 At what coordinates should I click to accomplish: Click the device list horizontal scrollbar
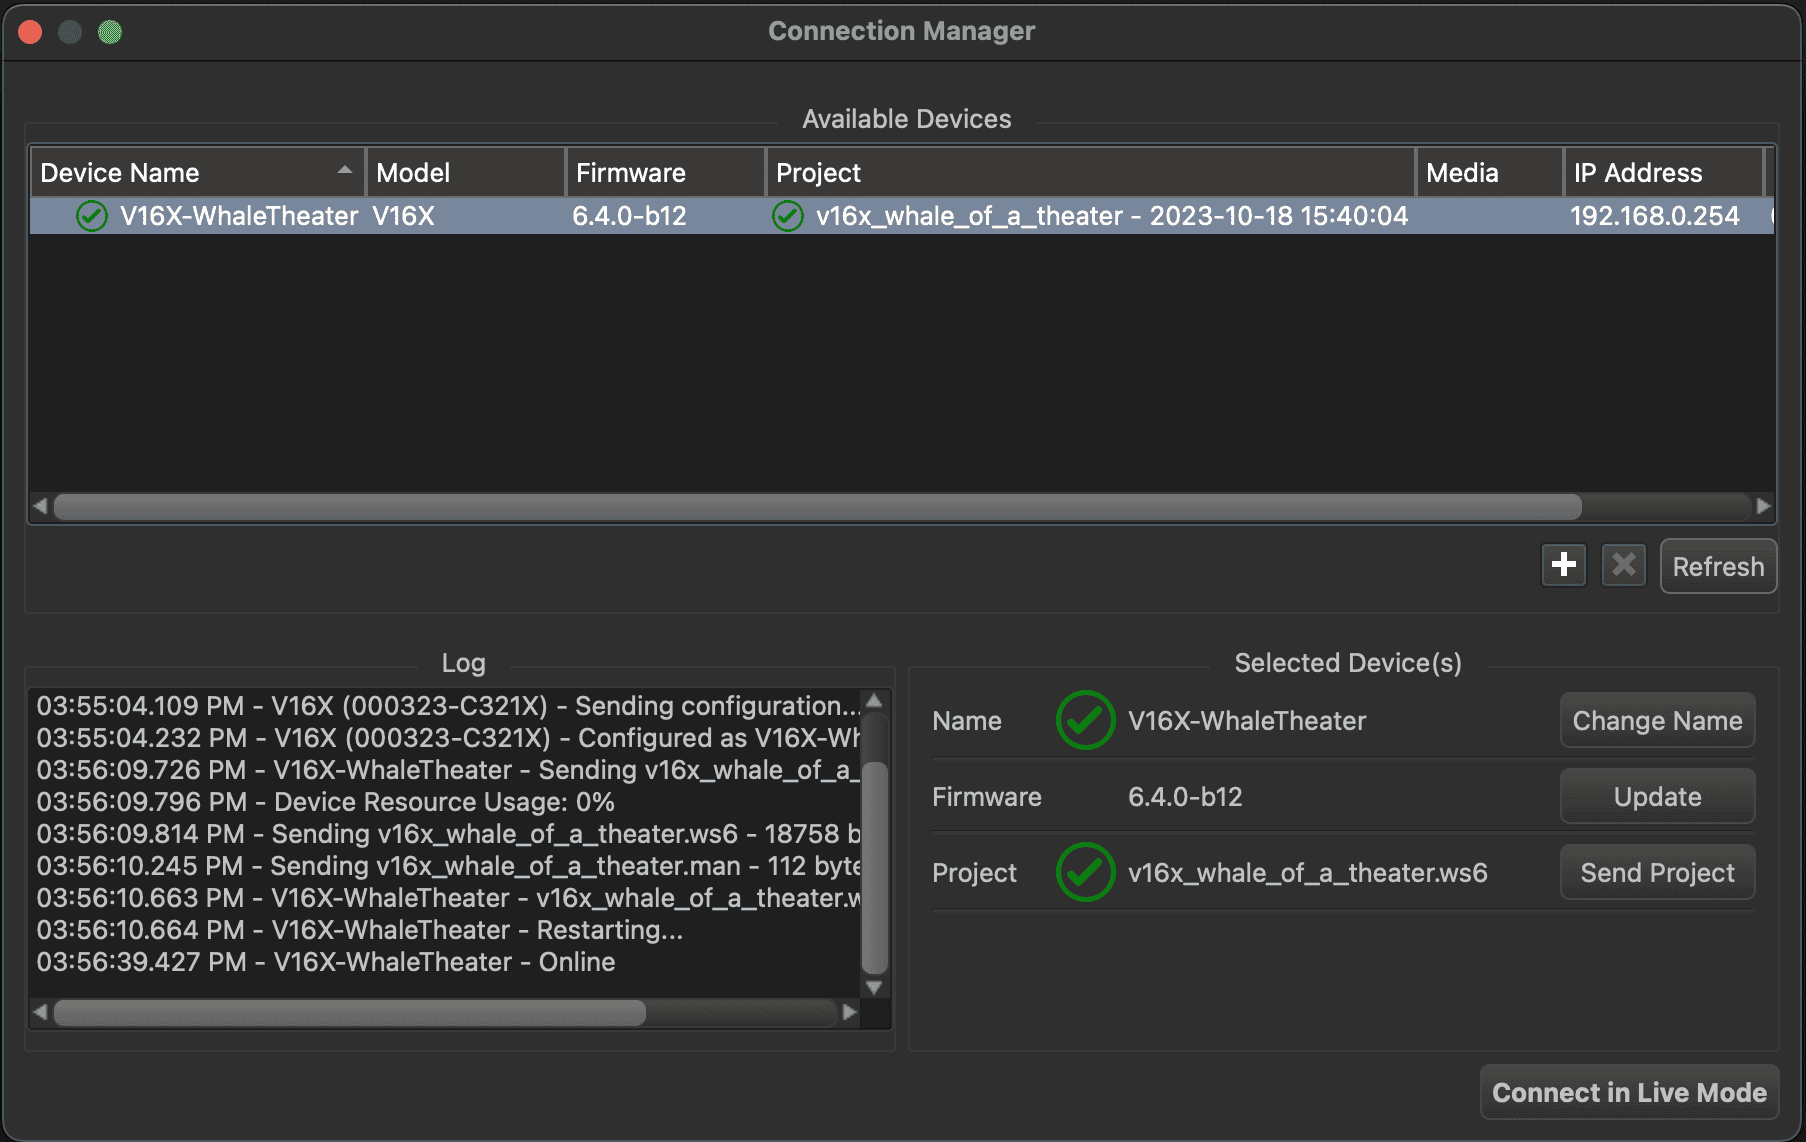tap(817, 507)
